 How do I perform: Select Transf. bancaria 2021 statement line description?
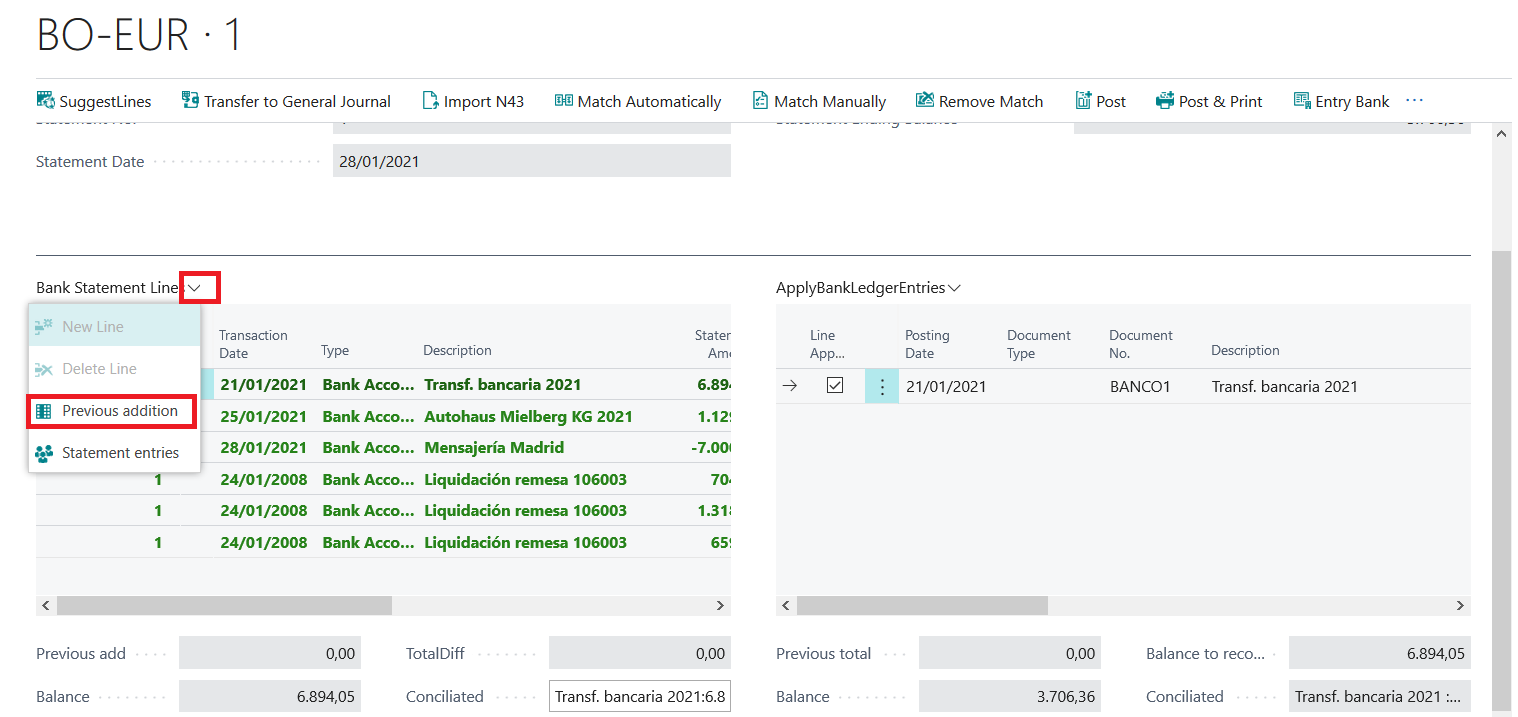[503, 384]
